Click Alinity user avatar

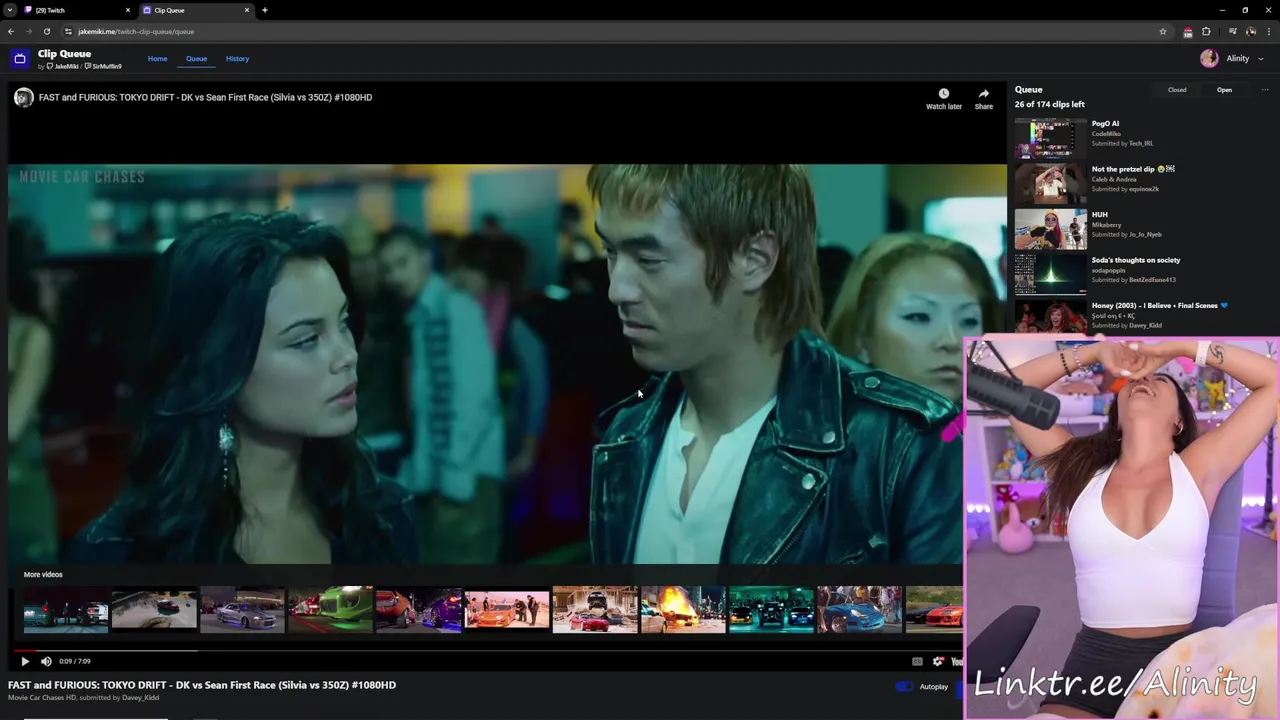[x=1209, y=59]
